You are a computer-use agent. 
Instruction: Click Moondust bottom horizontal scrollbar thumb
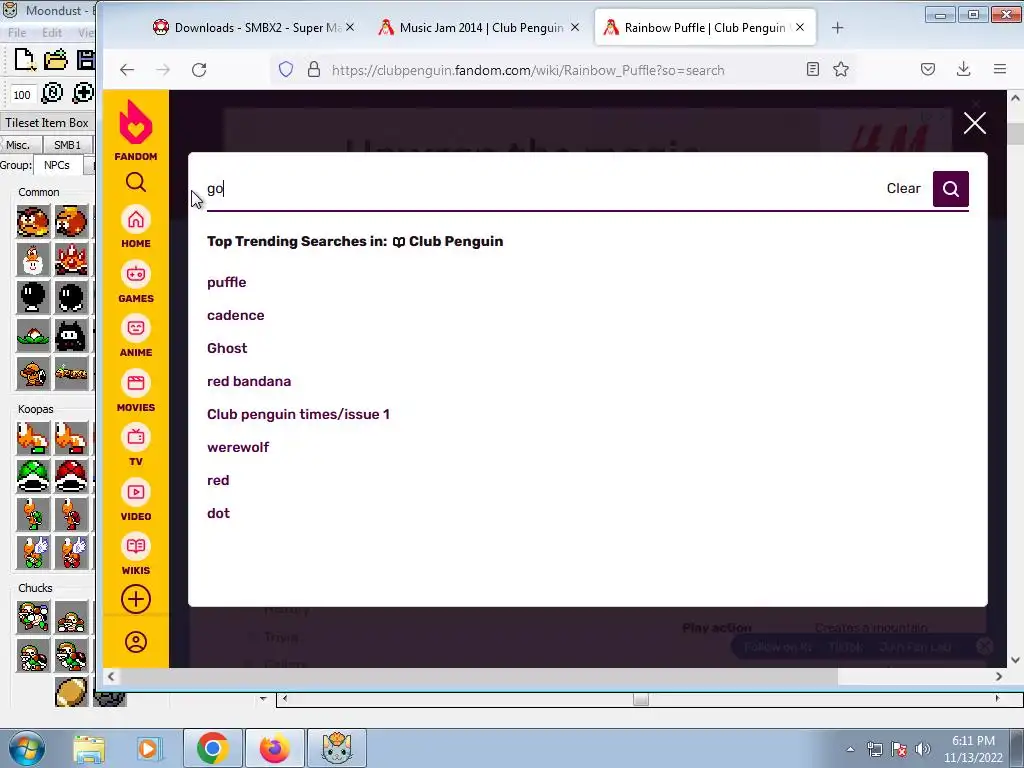(x=641, y=699)
